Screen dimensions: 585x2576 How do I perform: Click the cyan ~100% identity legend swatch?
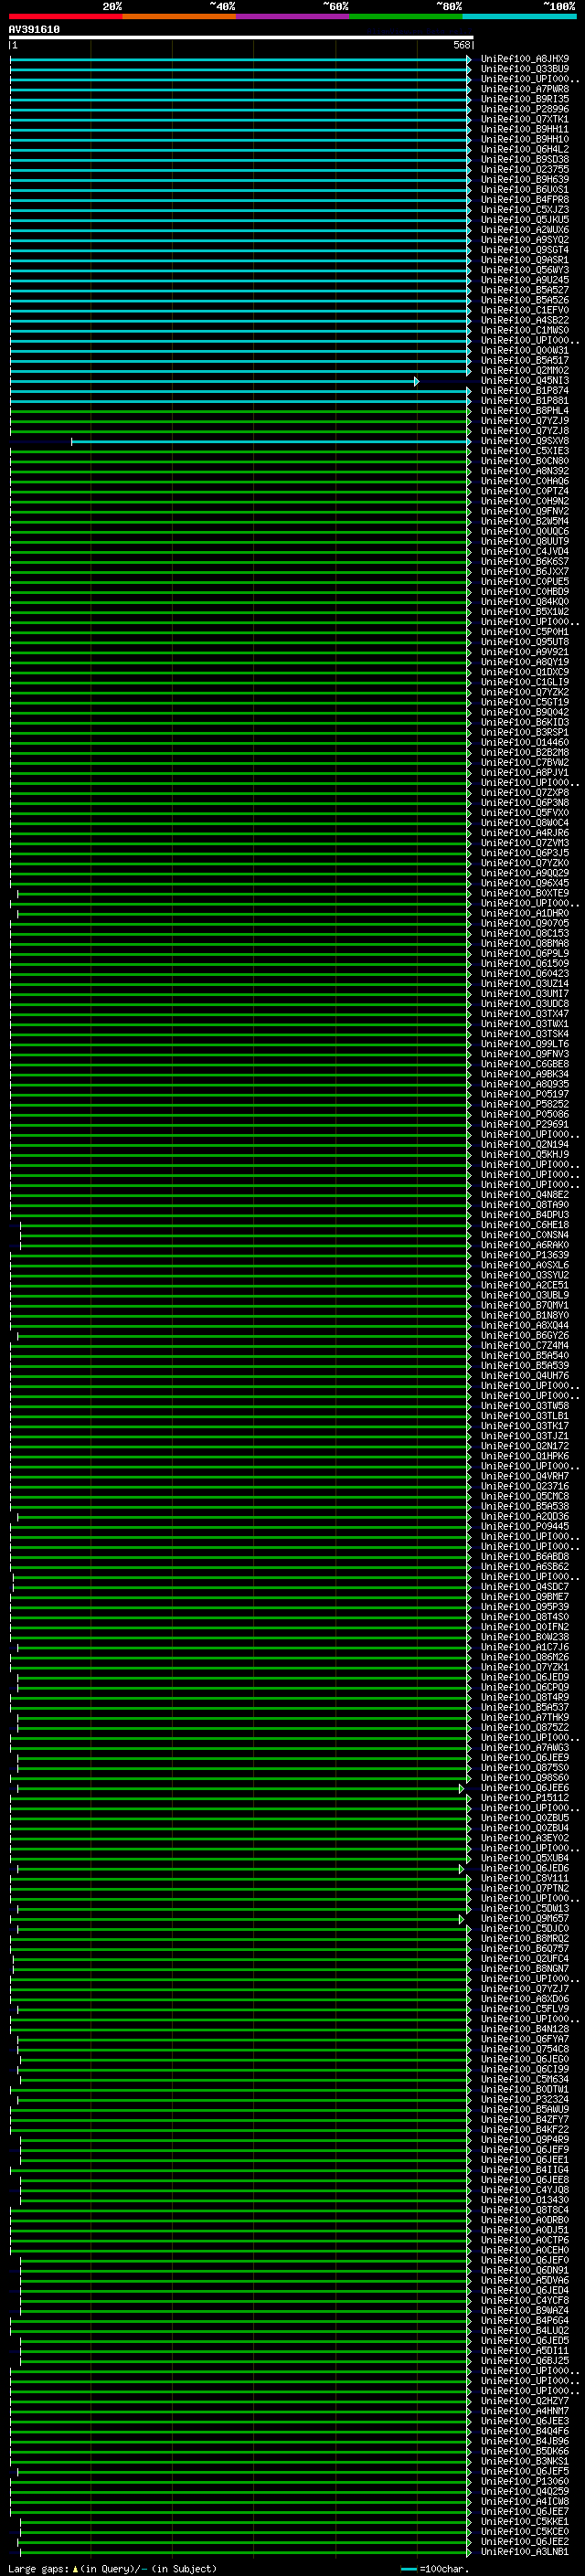(520, 16)
